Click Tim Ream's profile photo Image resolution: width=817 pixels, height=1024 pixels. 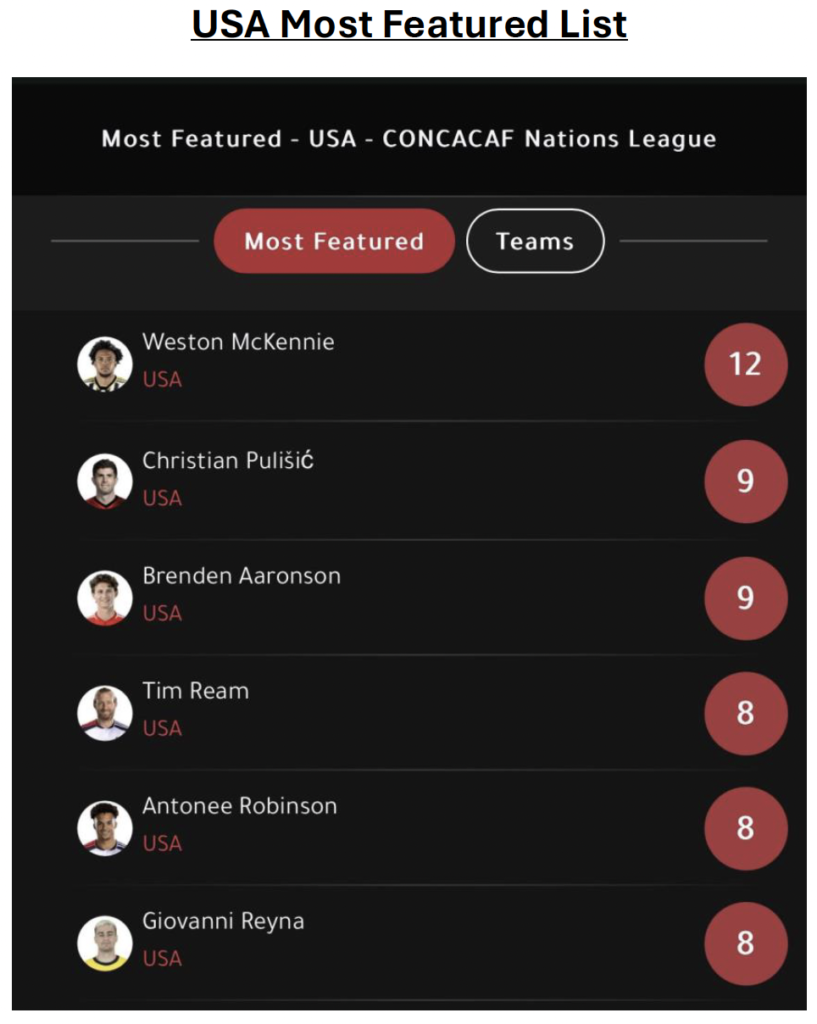click(x=104, y=712)
